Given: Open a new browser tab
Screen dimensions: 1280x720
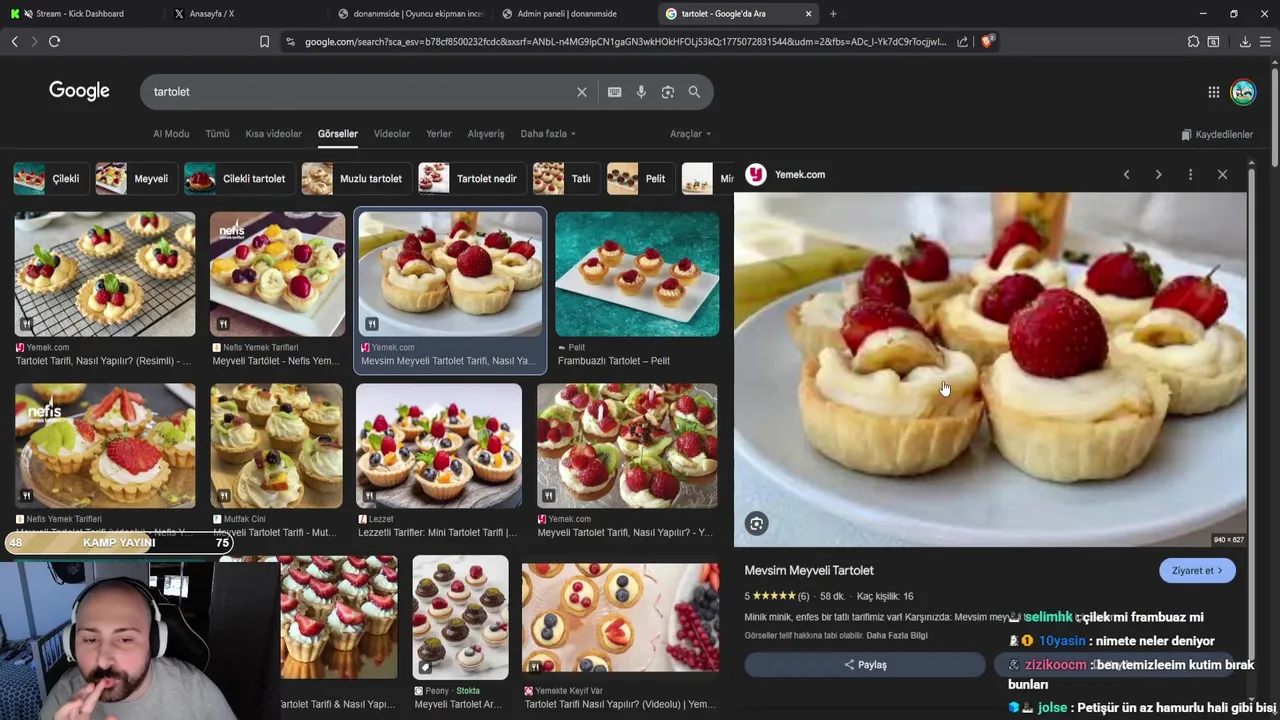Looking at the screenshot, I should coord(833,14).
